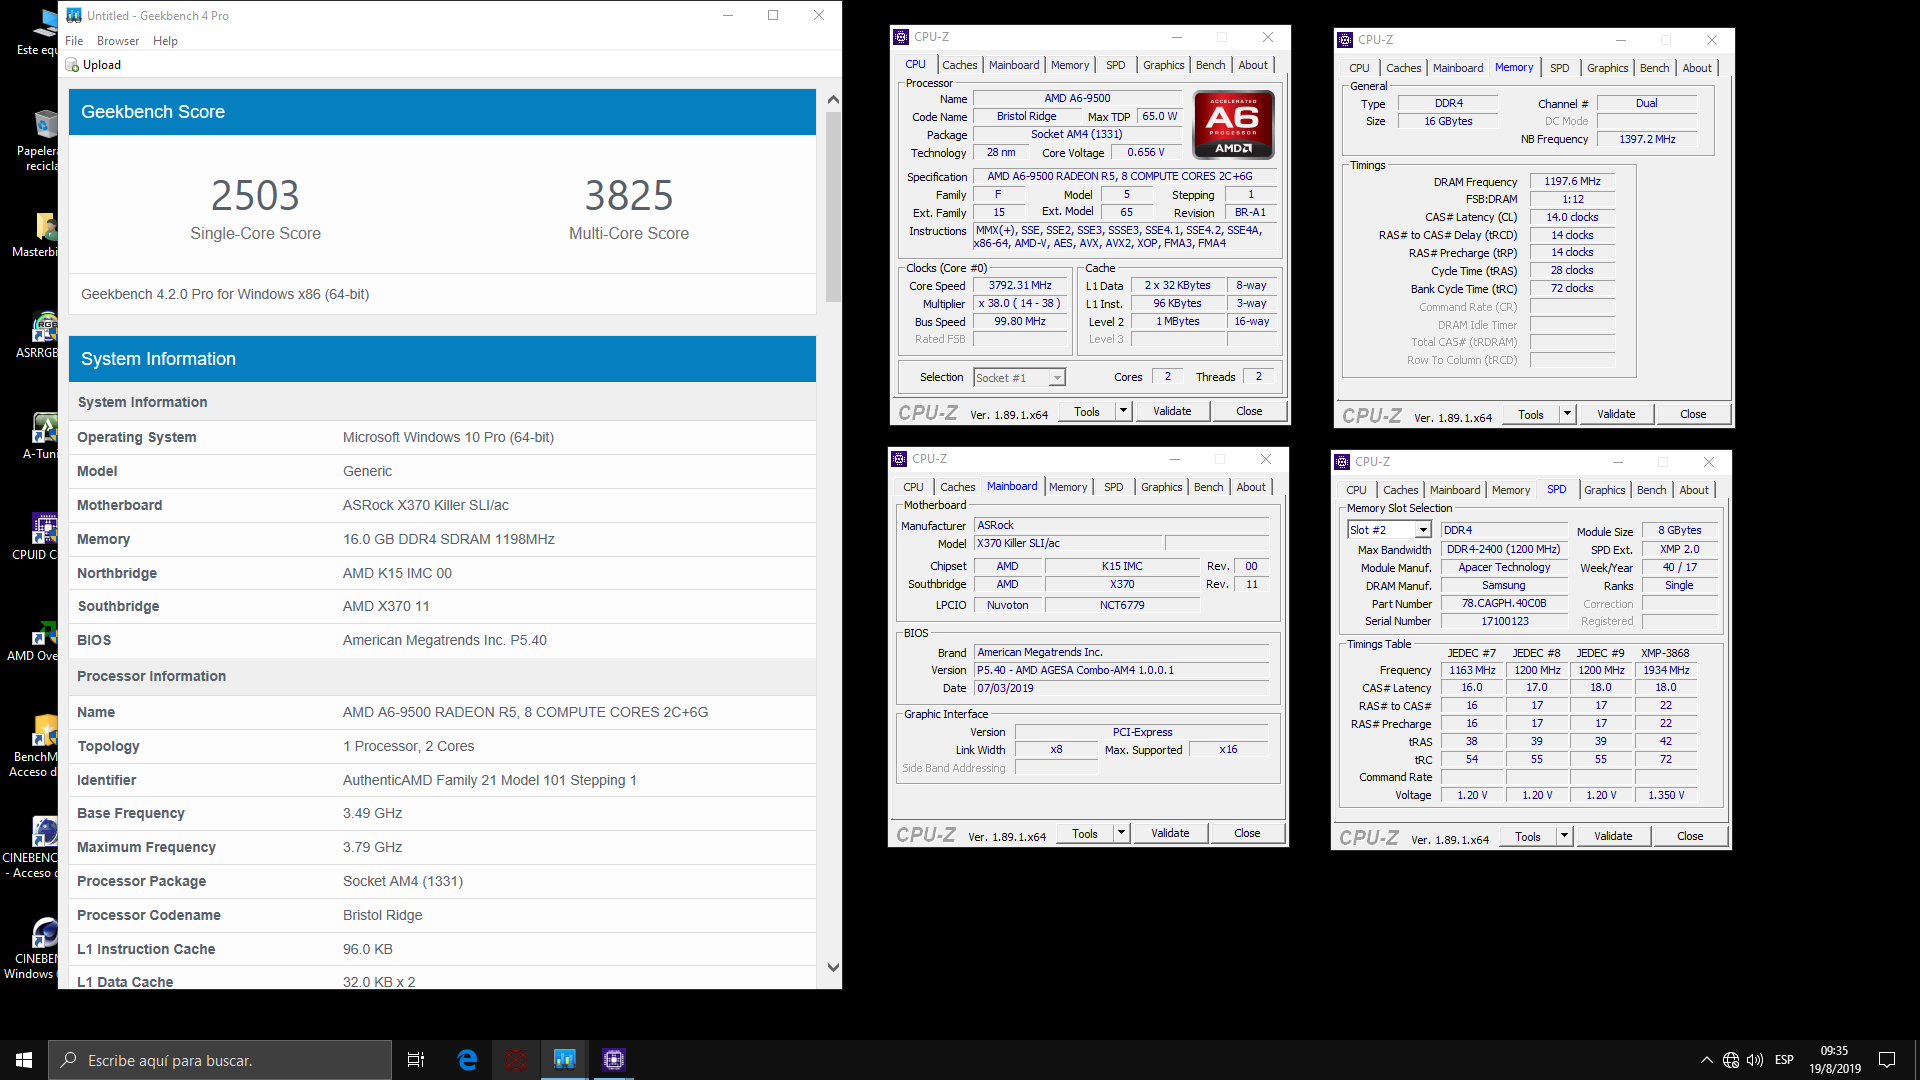1920x1080 pixels.
Task: Click the Geekbench scrollbar down arrow
Action: click(x=833, y=968)
